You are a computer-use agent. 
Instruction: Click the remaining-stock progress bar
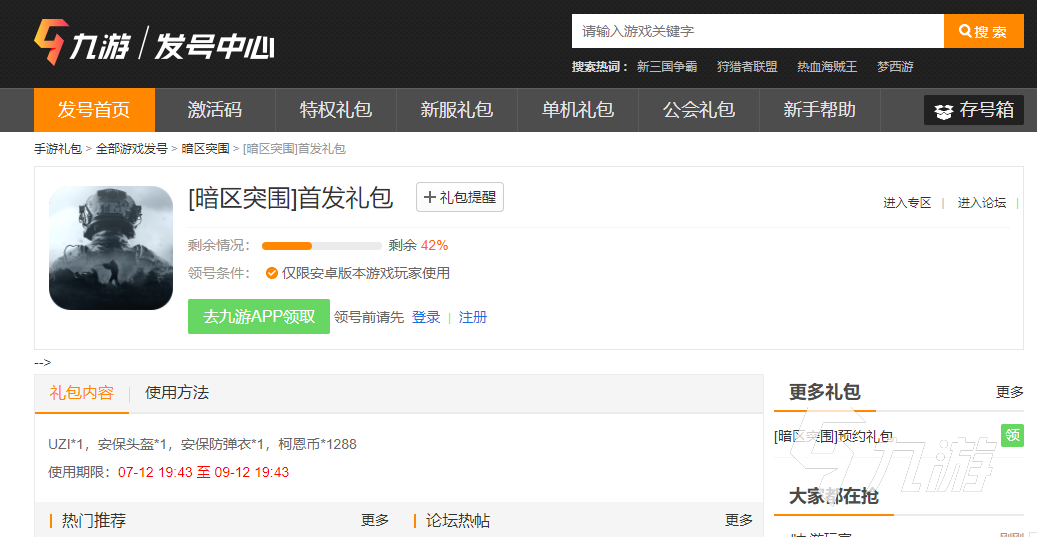pyautogui.click(x=321, y=246)
